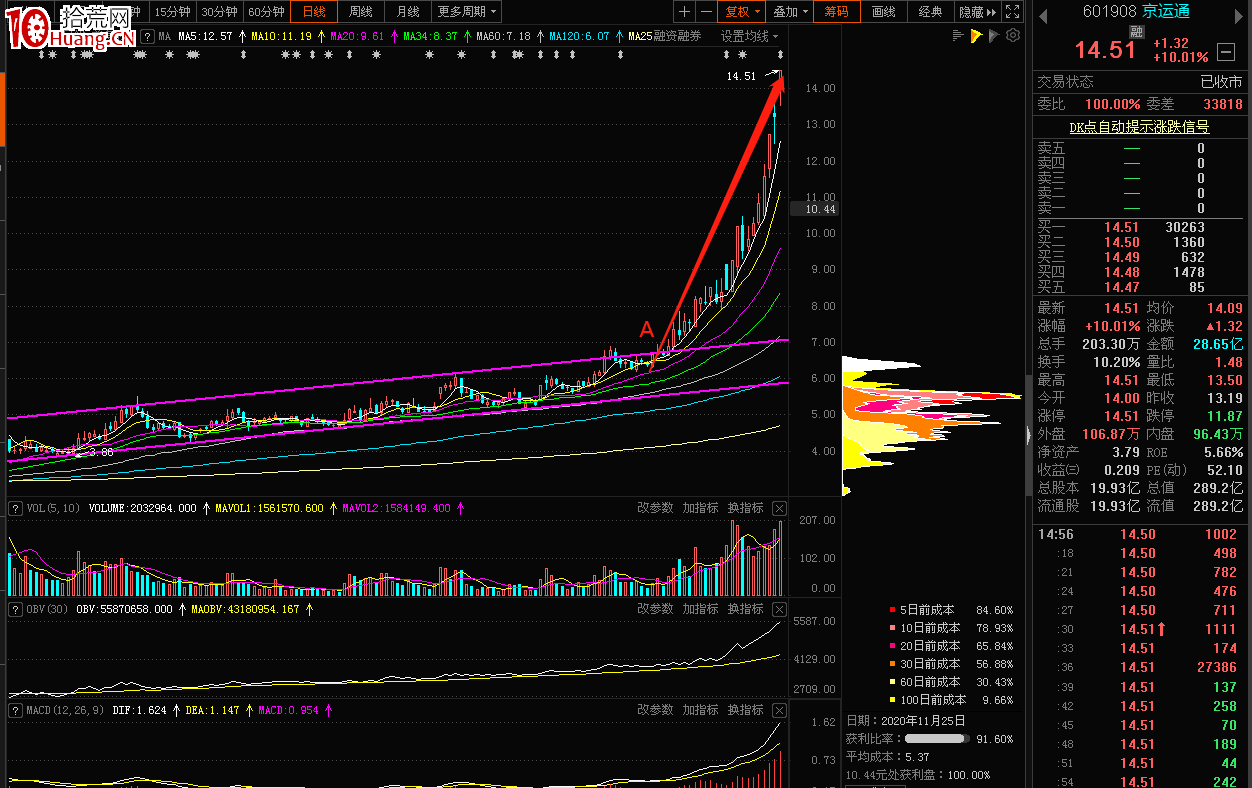Click tick row with volume 27386

point(1139,667)
